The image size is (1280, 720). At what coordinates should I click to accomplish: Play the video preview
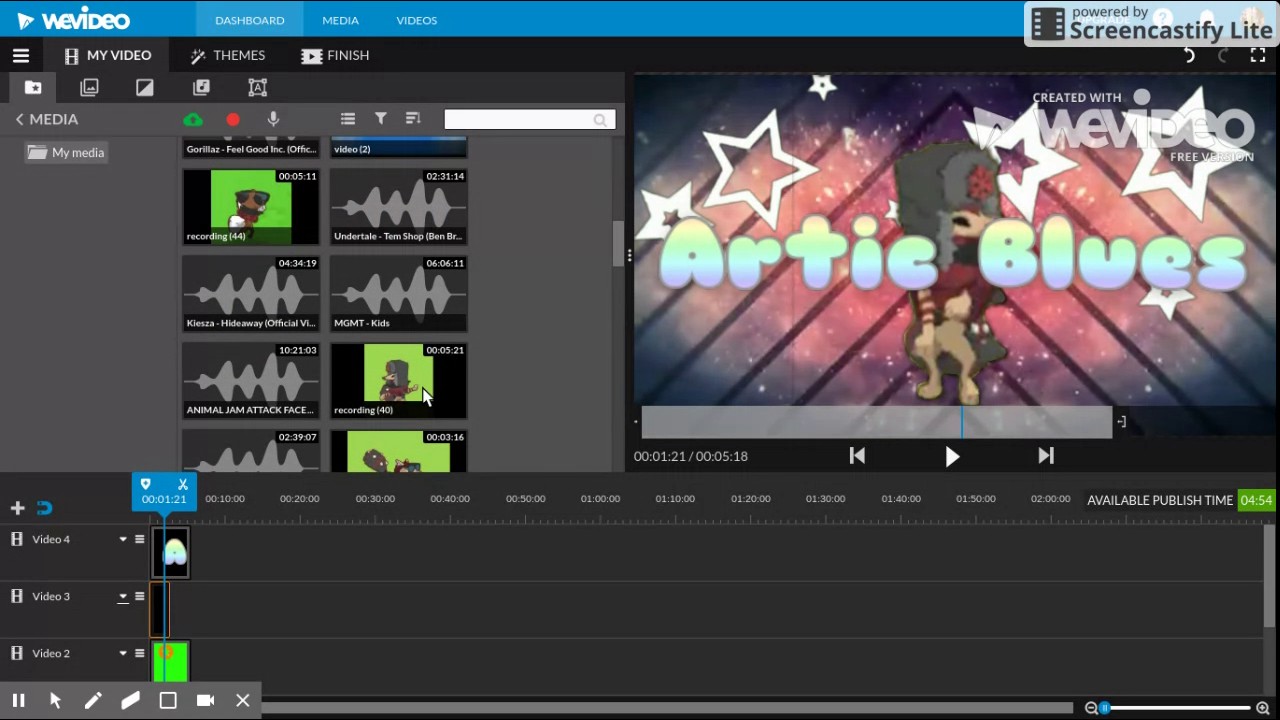[x=952, y=457]
